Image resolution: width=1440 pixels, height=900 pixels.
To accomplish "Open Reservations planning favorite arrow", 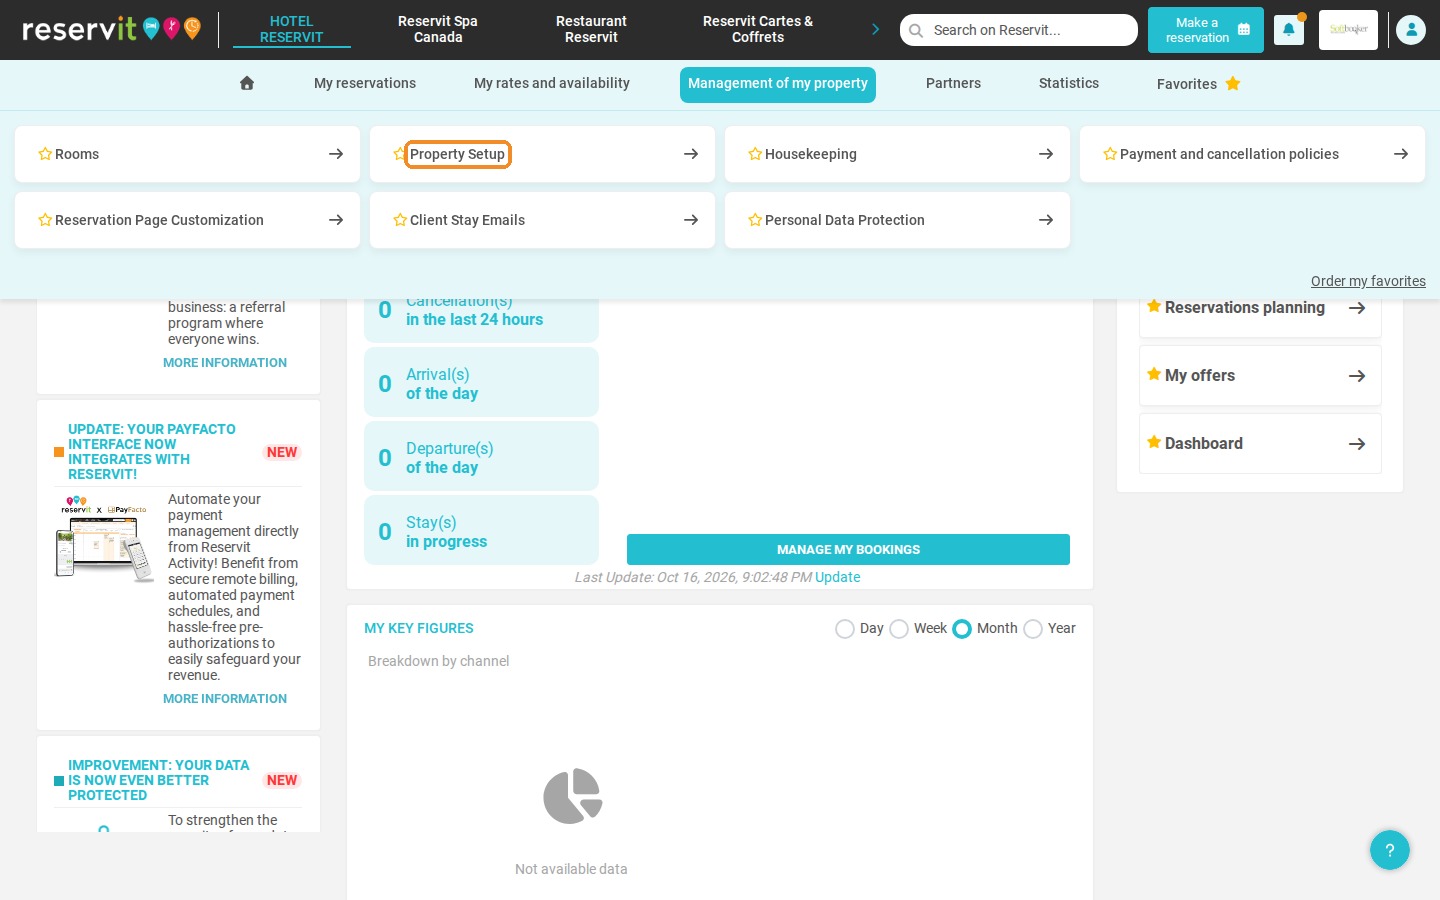I will click(x=1357, y=308).
